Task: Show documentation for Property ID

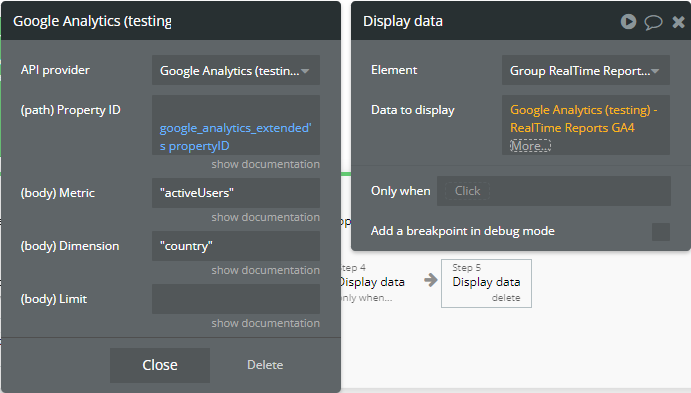Action: coord(265,164)
